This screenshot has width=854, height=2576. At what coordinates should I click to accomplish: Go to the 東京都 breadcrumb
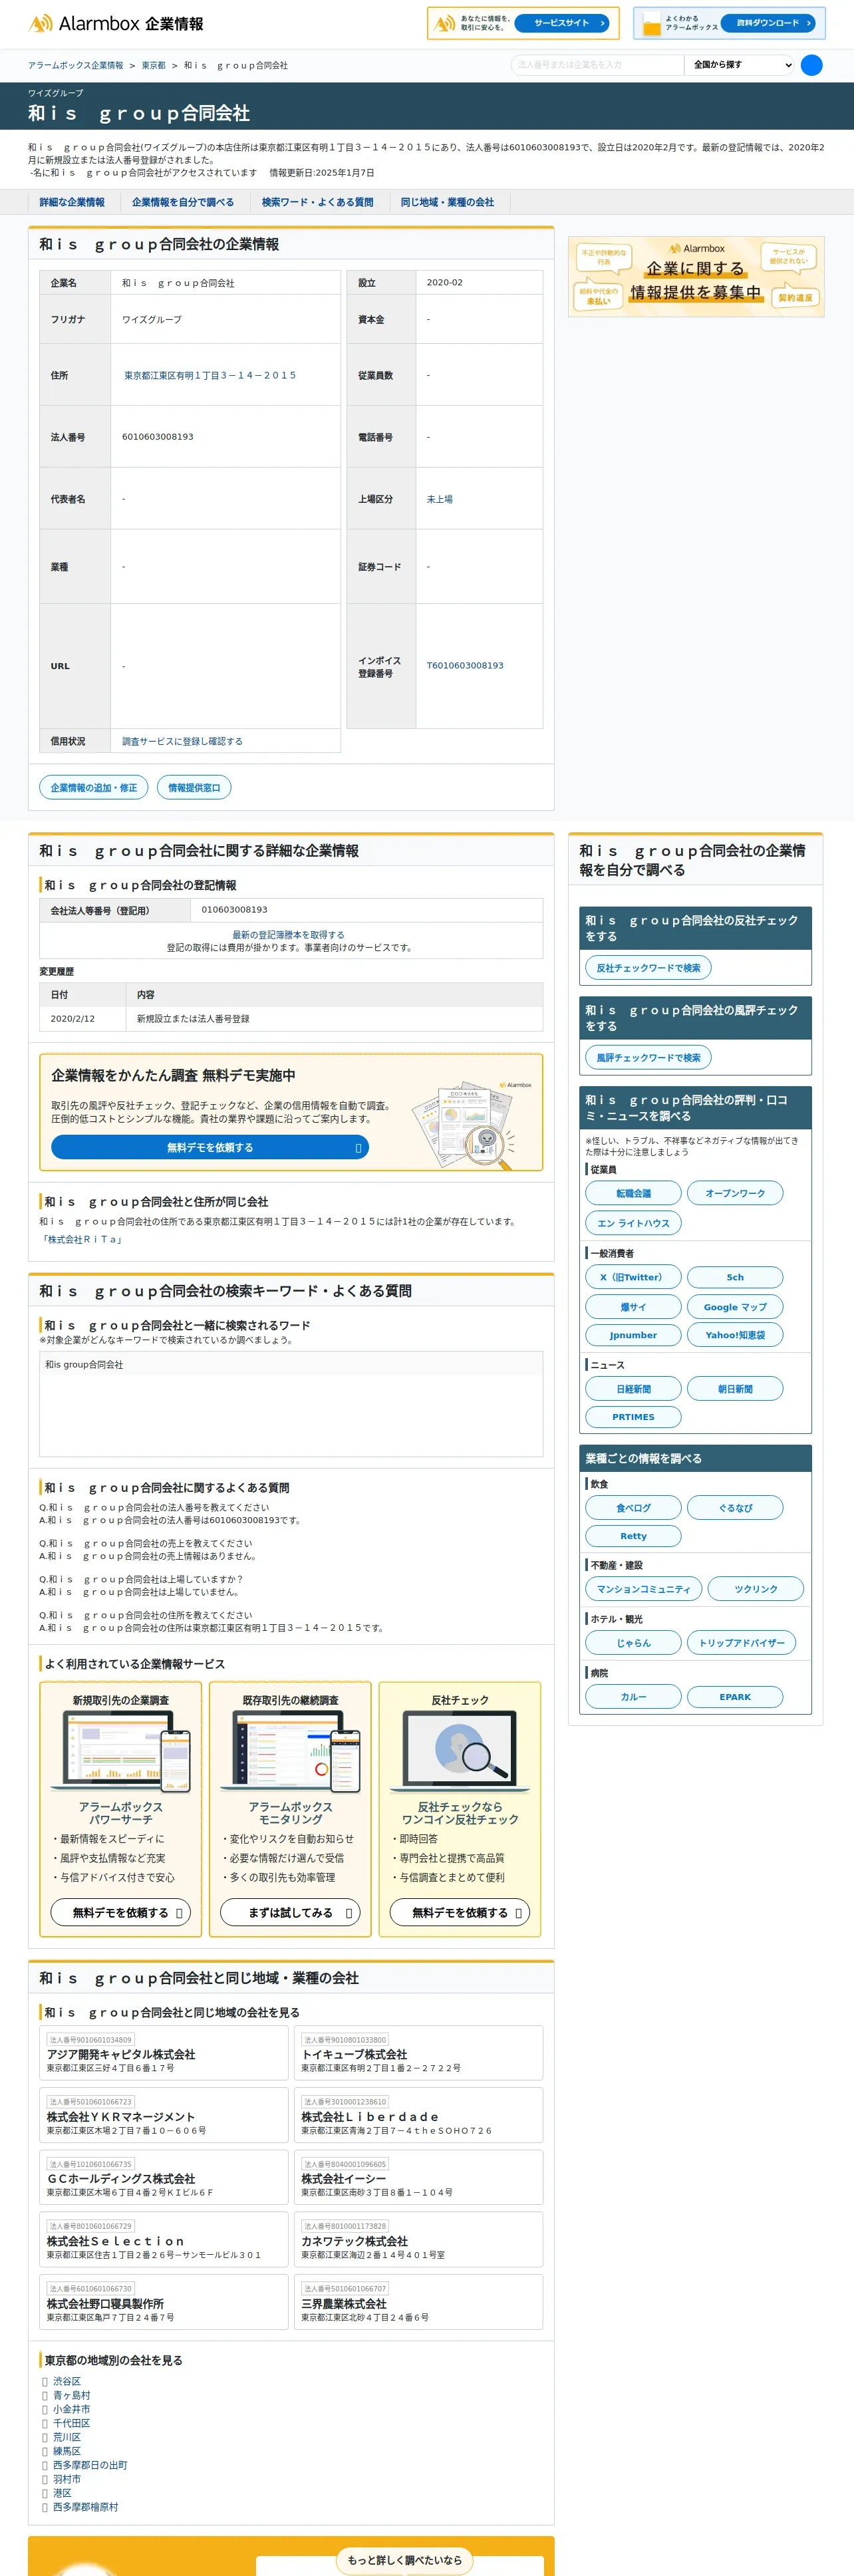pos(154,65)
